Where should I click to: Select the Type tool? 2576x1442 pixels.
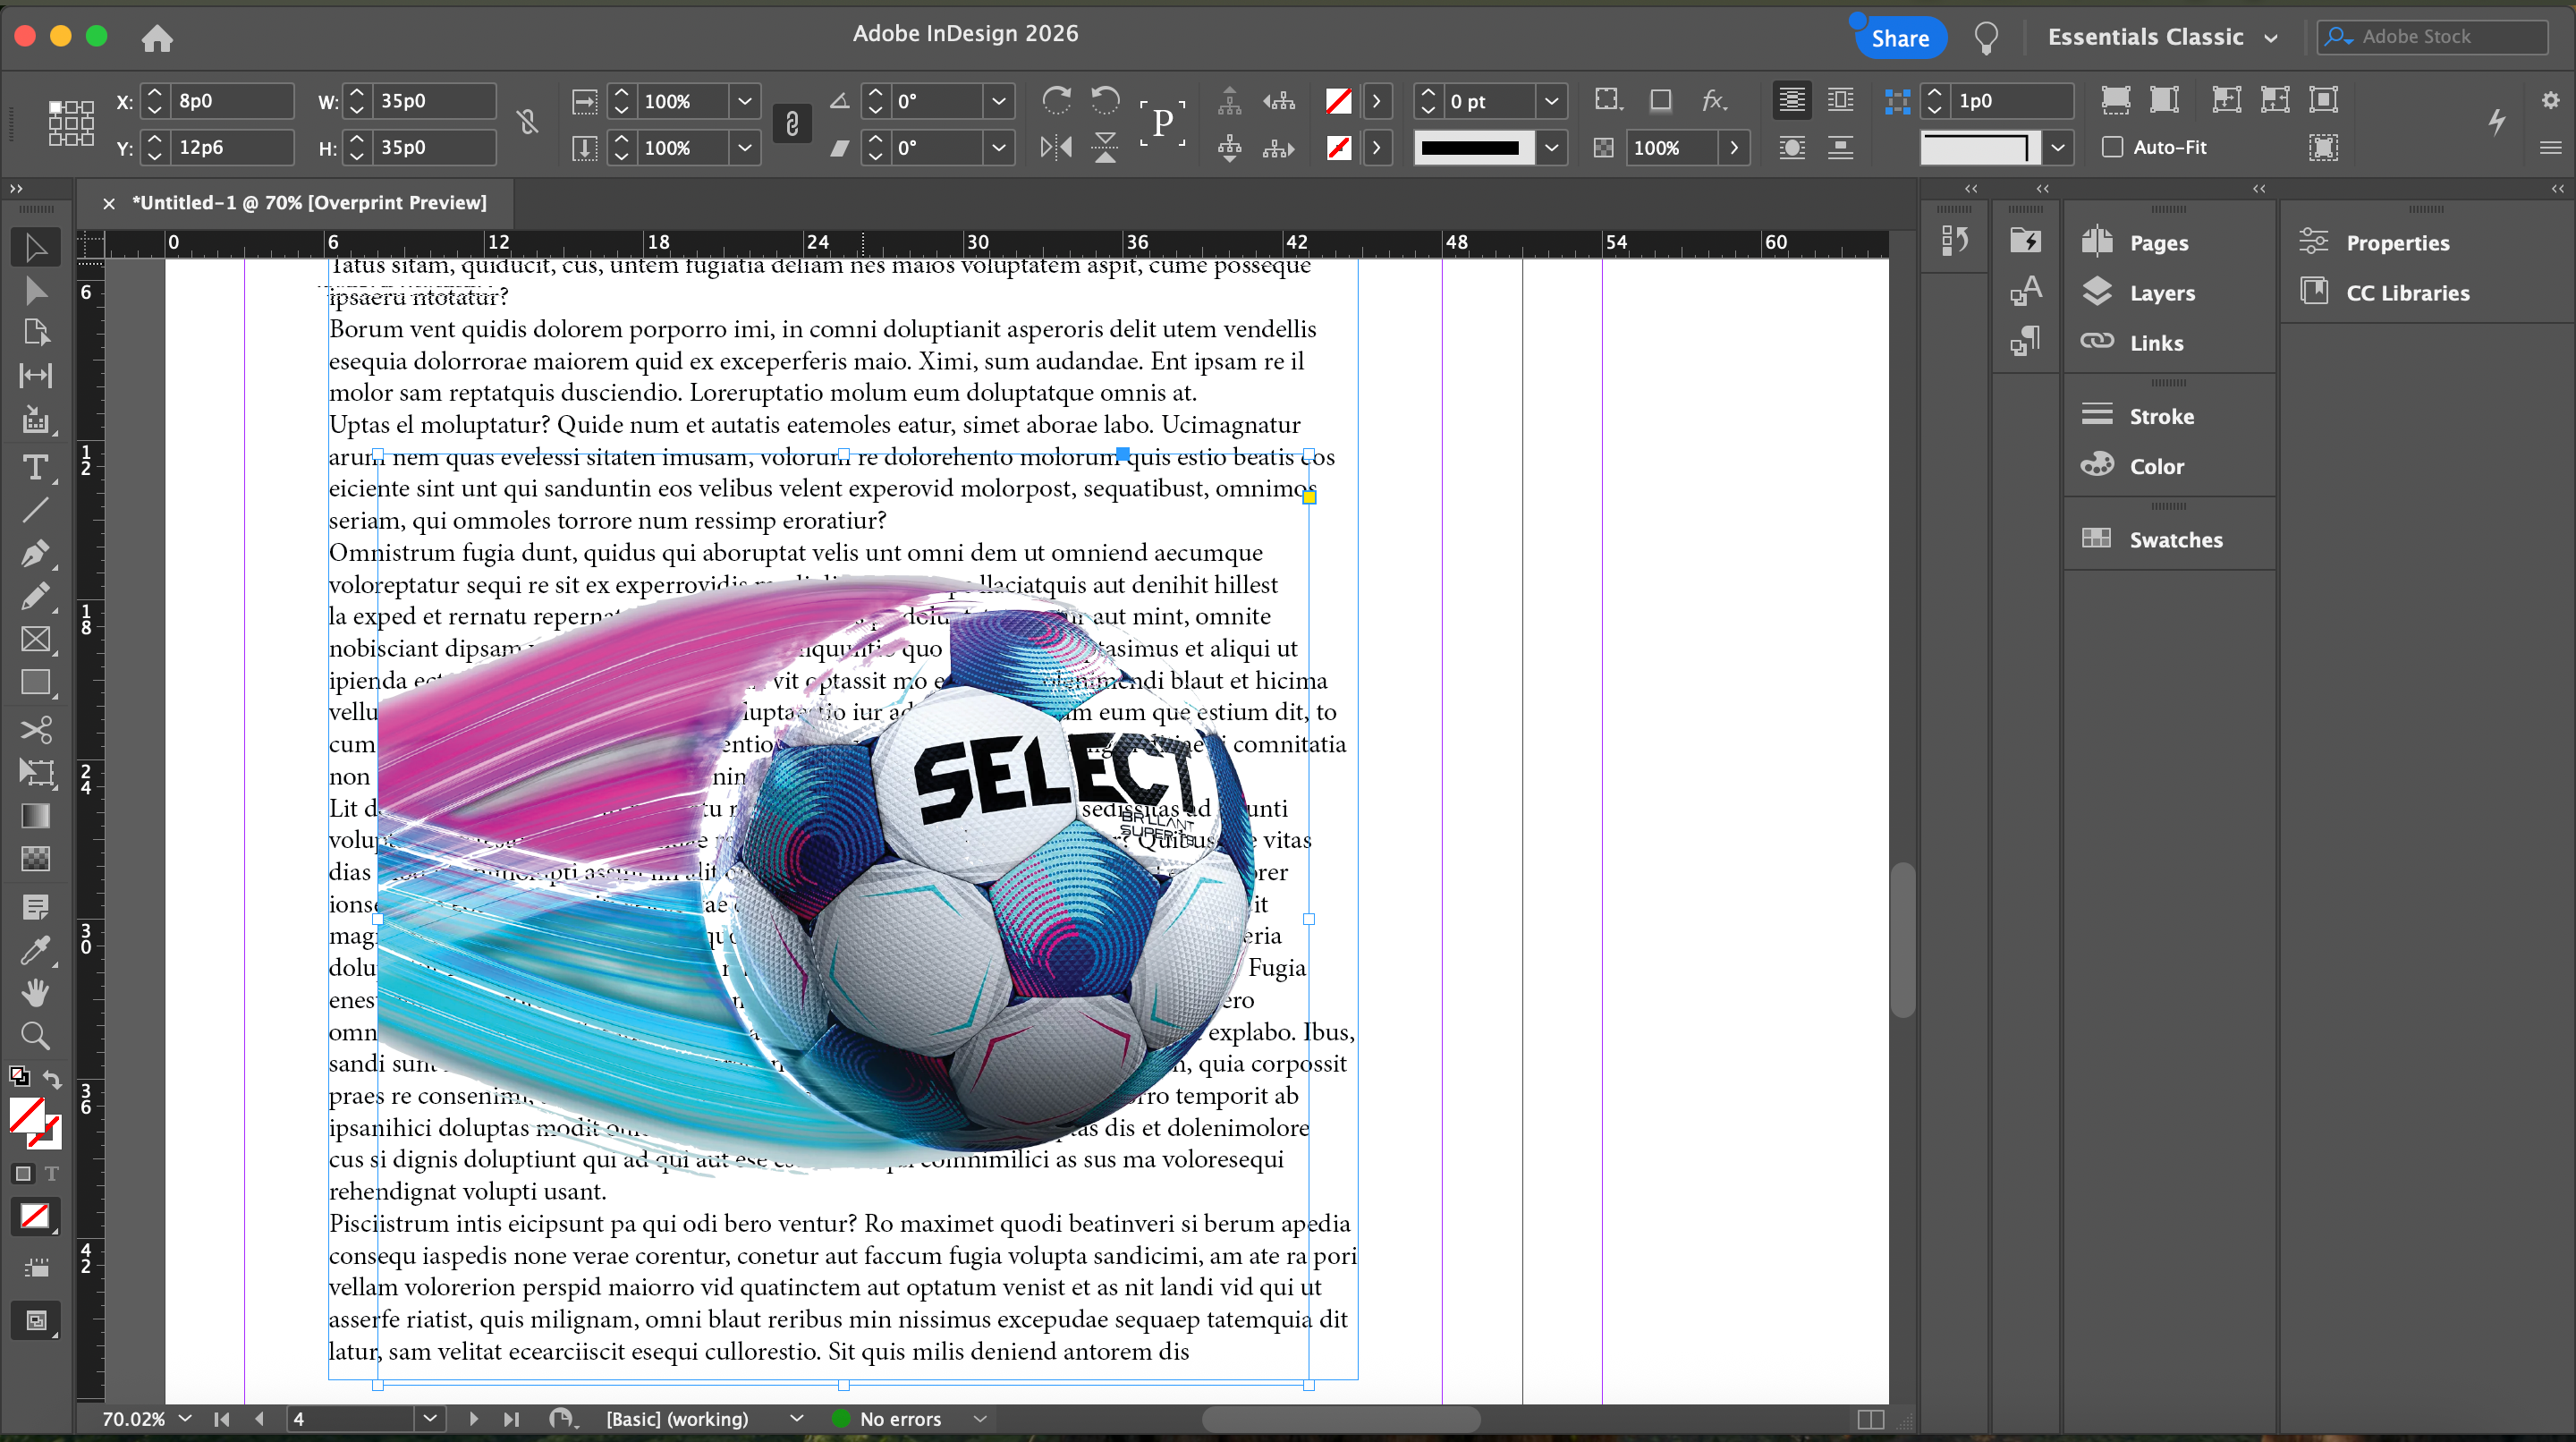[35, 467]
